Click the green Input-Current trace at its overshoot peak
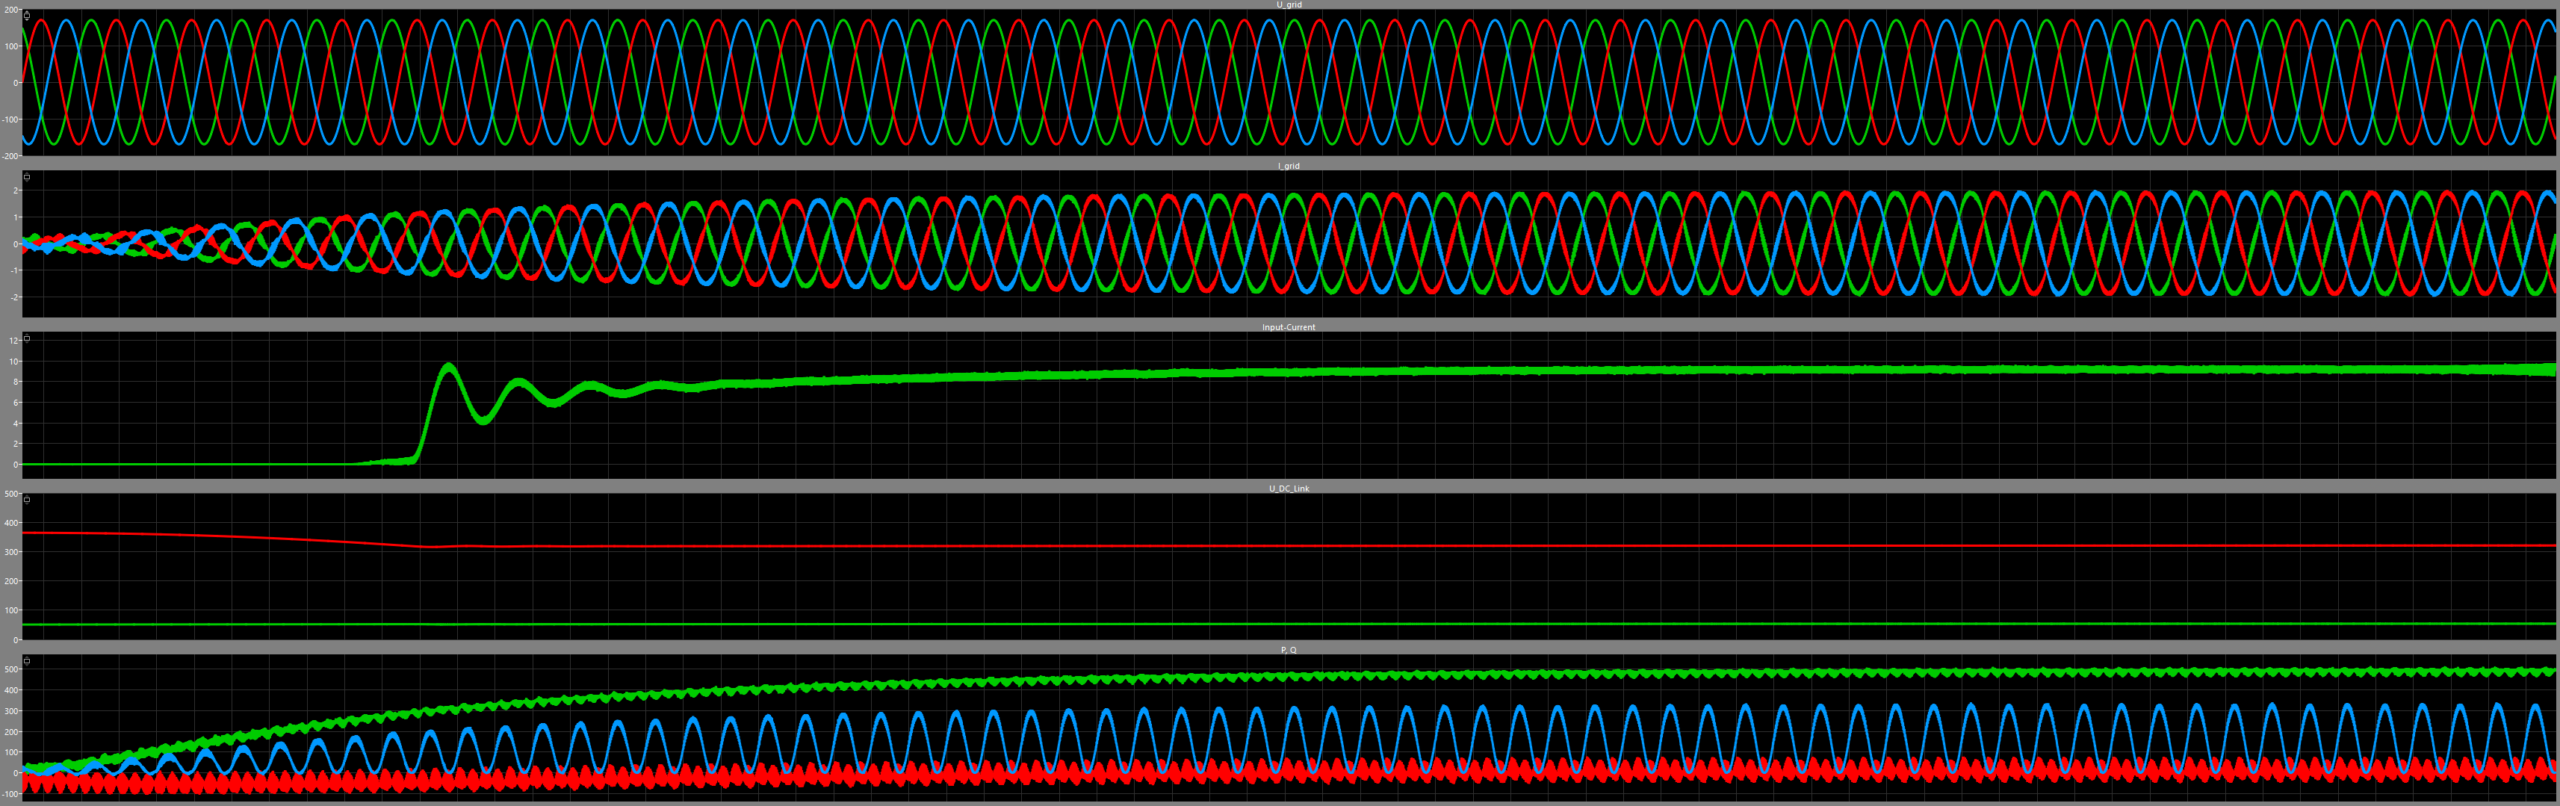2560x806 pixels. click(448, 368)
